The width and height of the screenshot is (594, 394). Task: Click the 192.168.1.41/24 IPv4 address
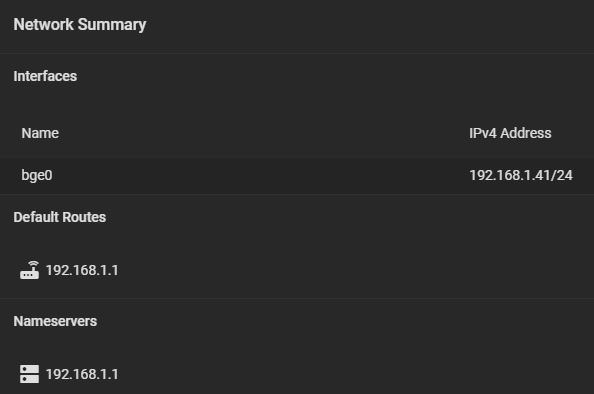coord(521,175)
